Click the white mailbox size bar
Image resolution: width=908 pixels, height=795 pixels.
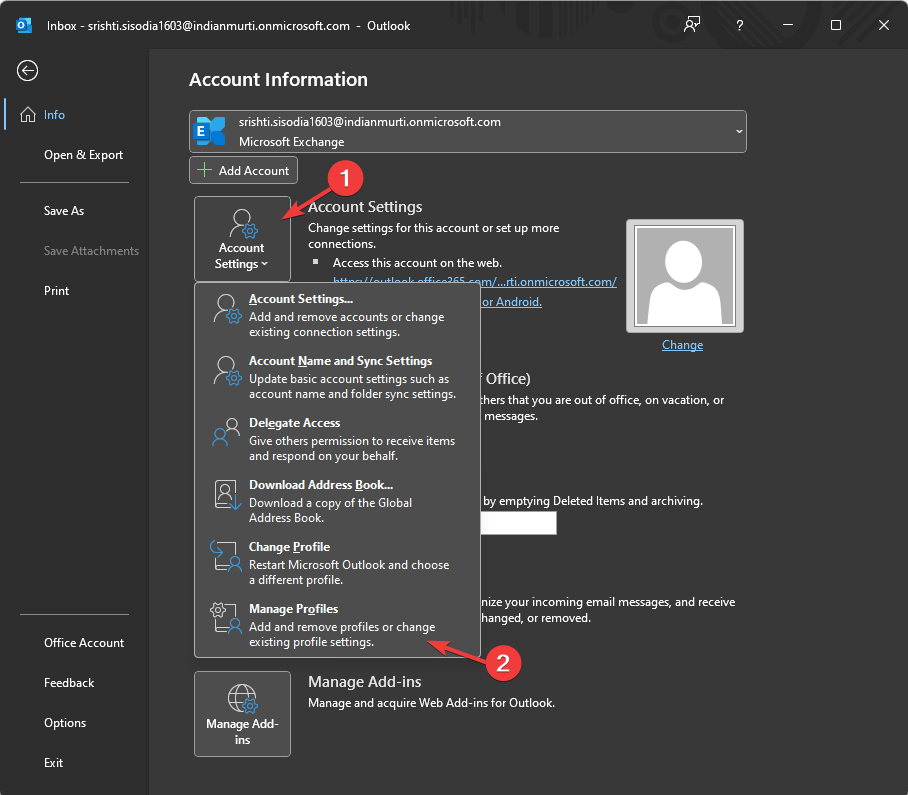[518, 523]
